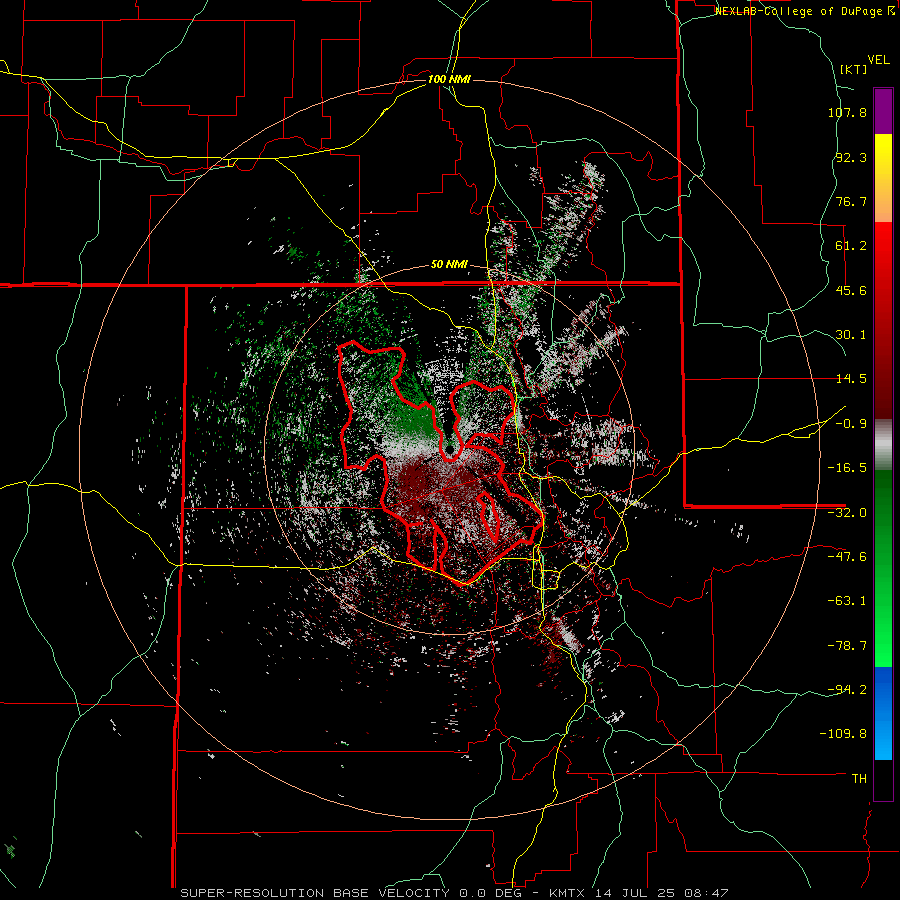Select the -0.9 legend value
The height and width of the screenshot is (900, 900).
coord(851,424)
